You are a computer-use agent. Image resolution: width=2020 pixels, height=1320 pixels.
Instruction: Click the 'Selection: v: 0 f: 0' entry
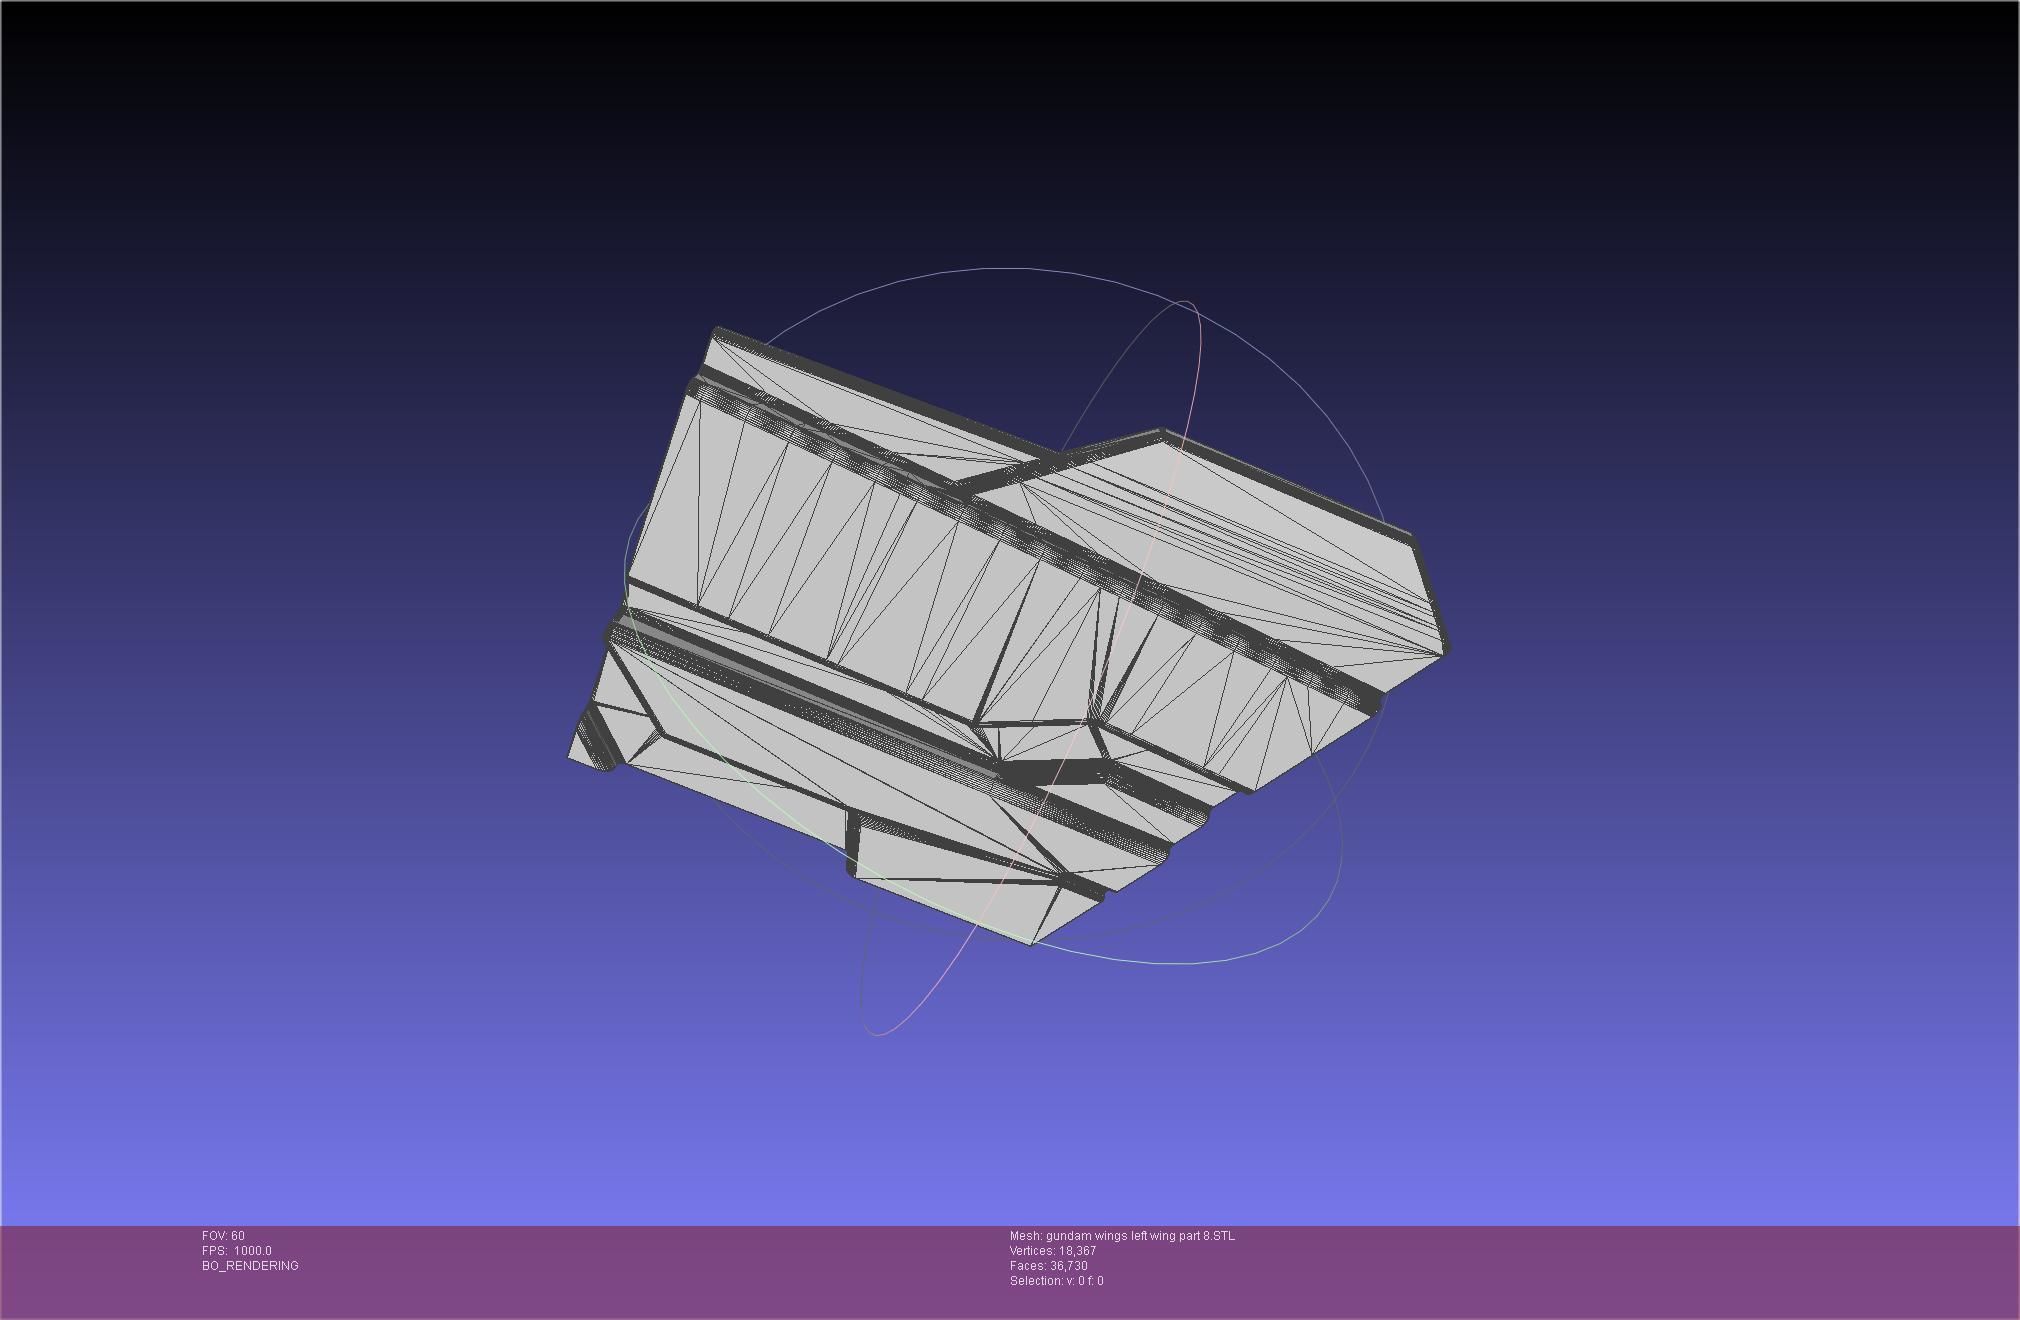(1057, 1281)
